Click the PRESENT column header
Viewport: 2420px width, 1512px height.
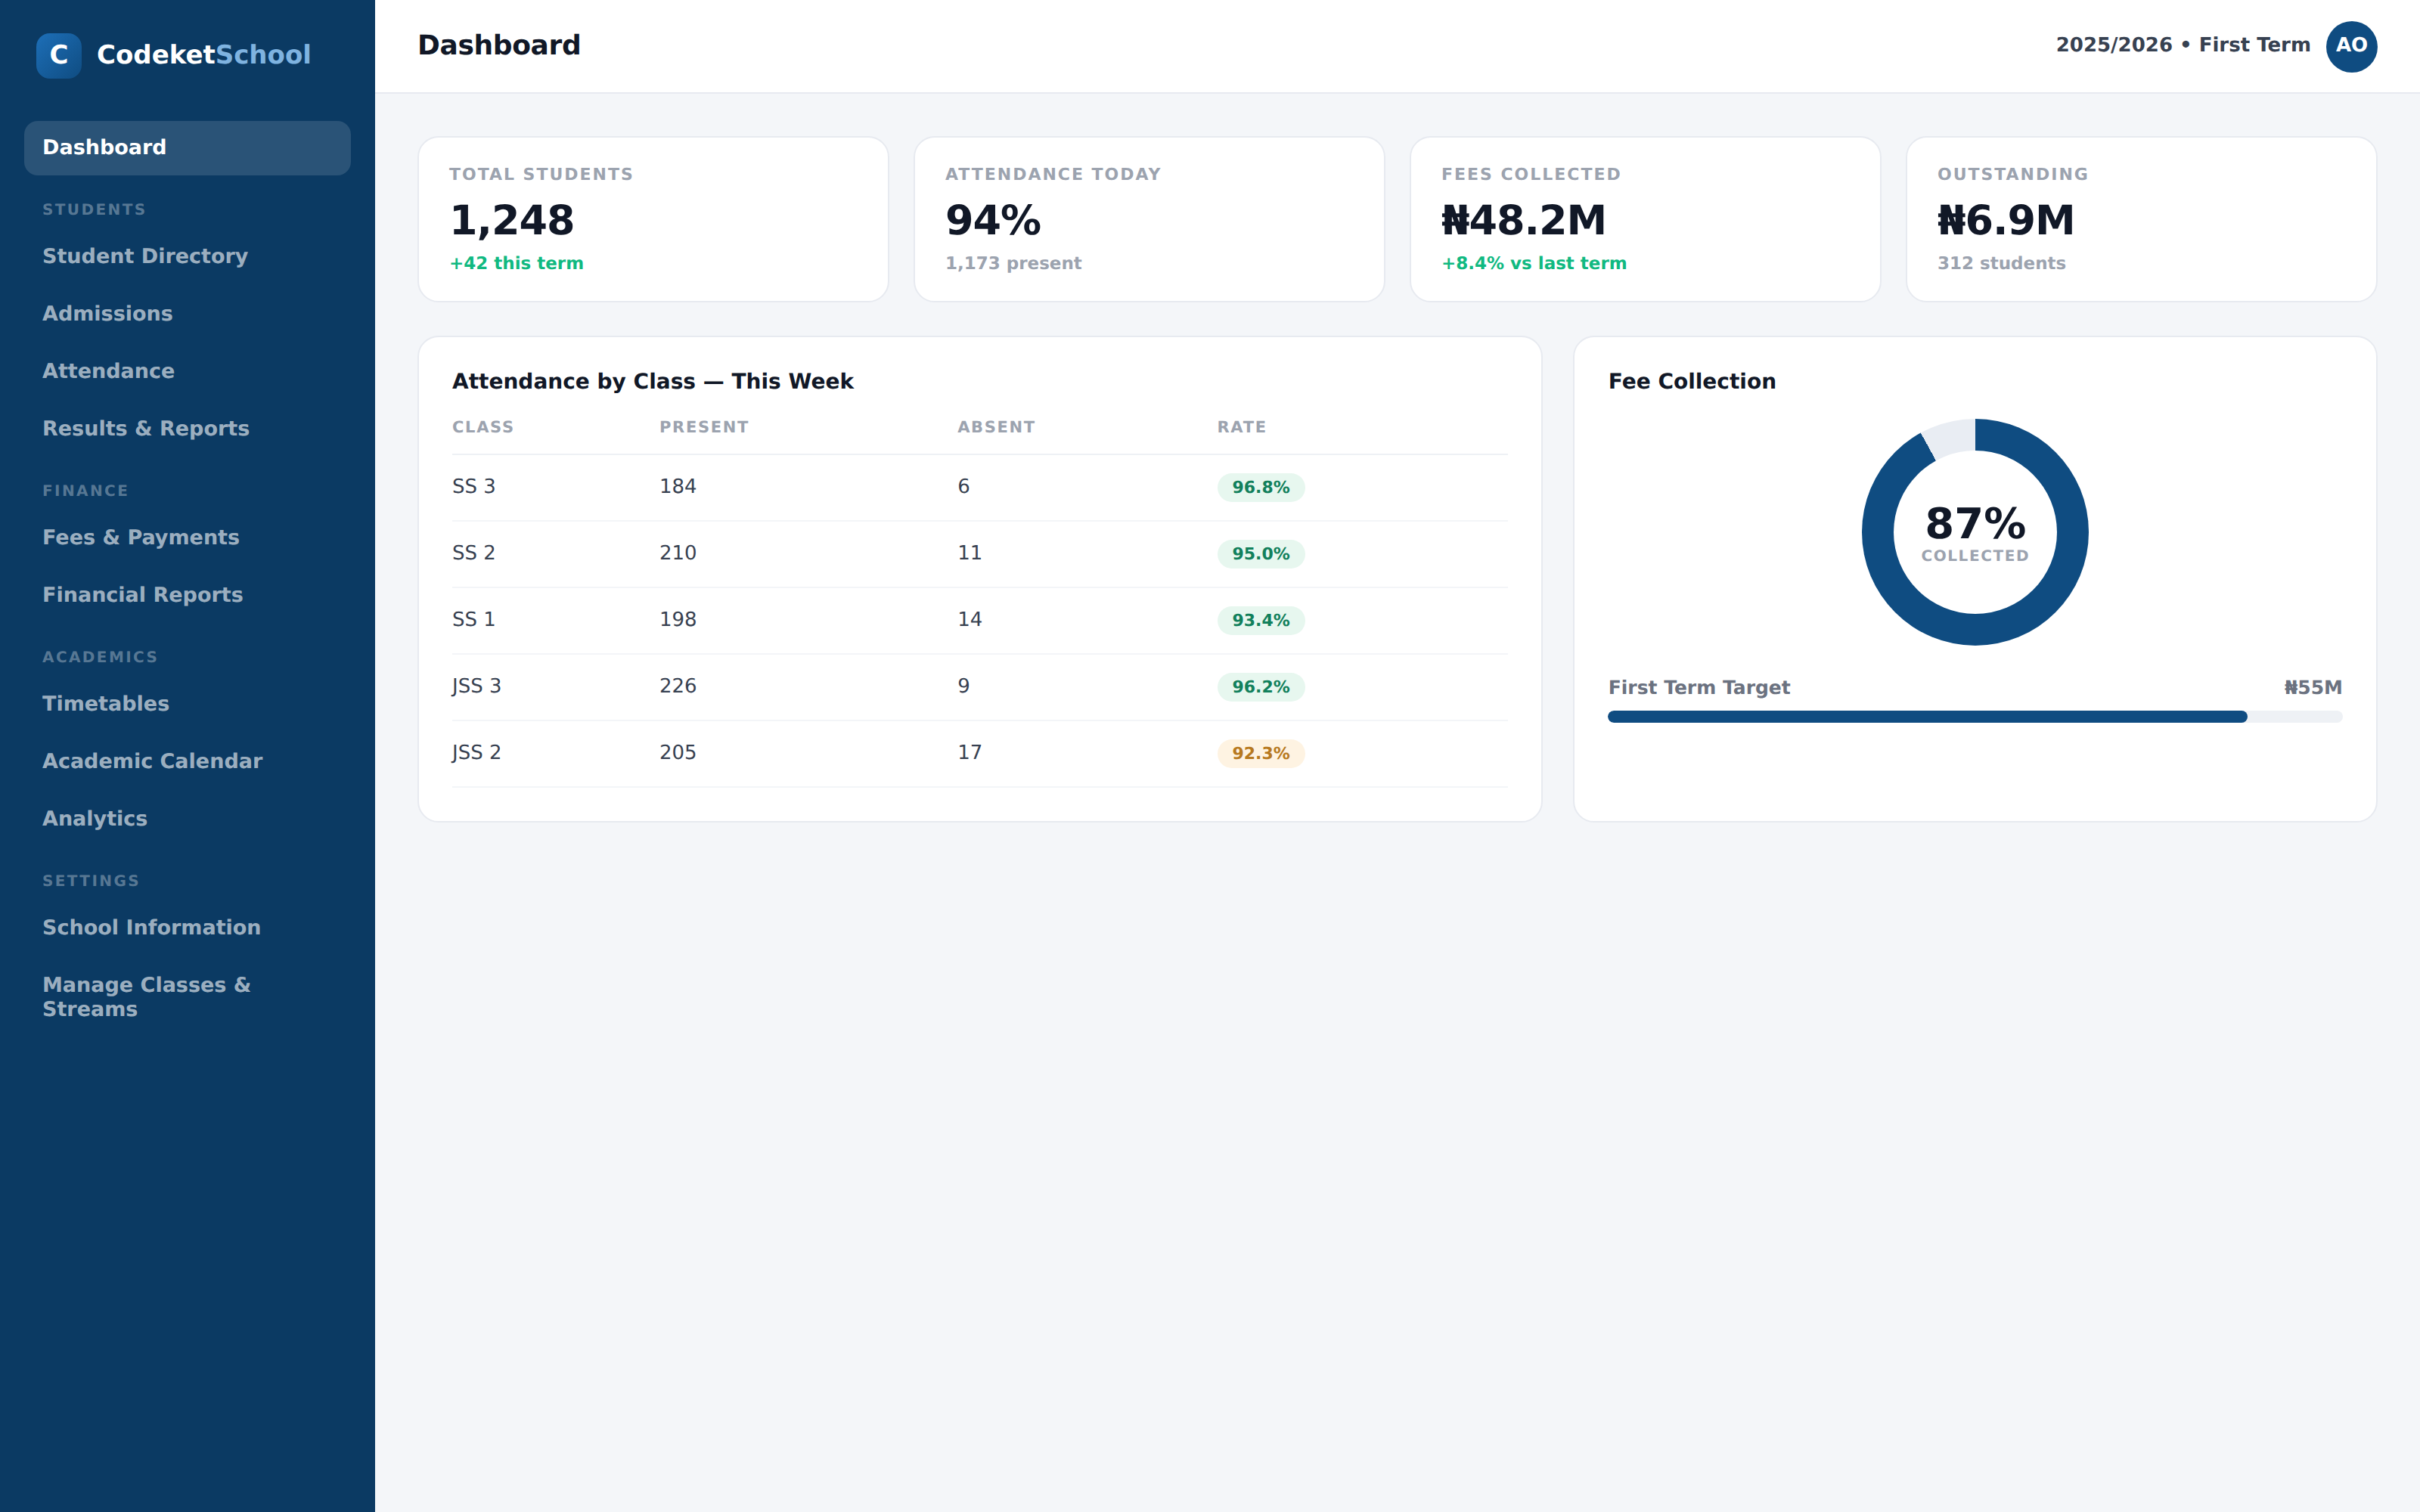(704, 427)
